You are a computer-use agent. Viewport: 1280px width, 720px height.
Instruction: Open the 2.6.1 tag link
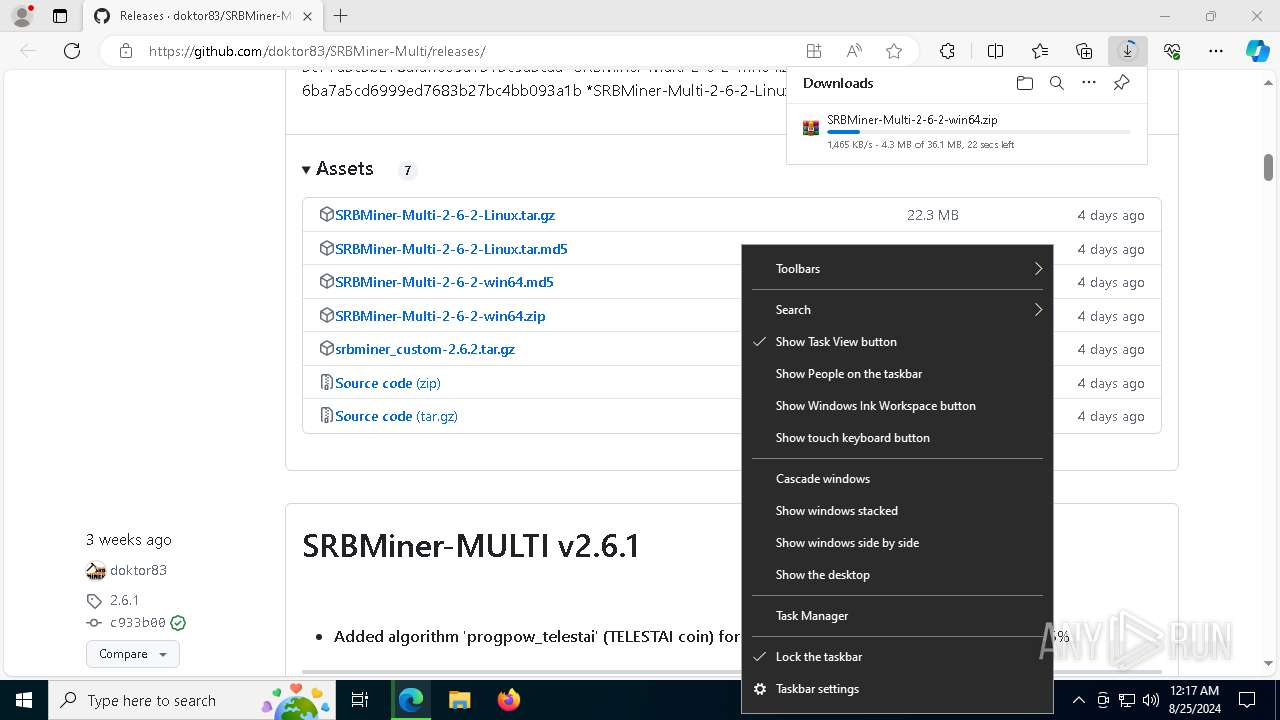coord(124,600)
